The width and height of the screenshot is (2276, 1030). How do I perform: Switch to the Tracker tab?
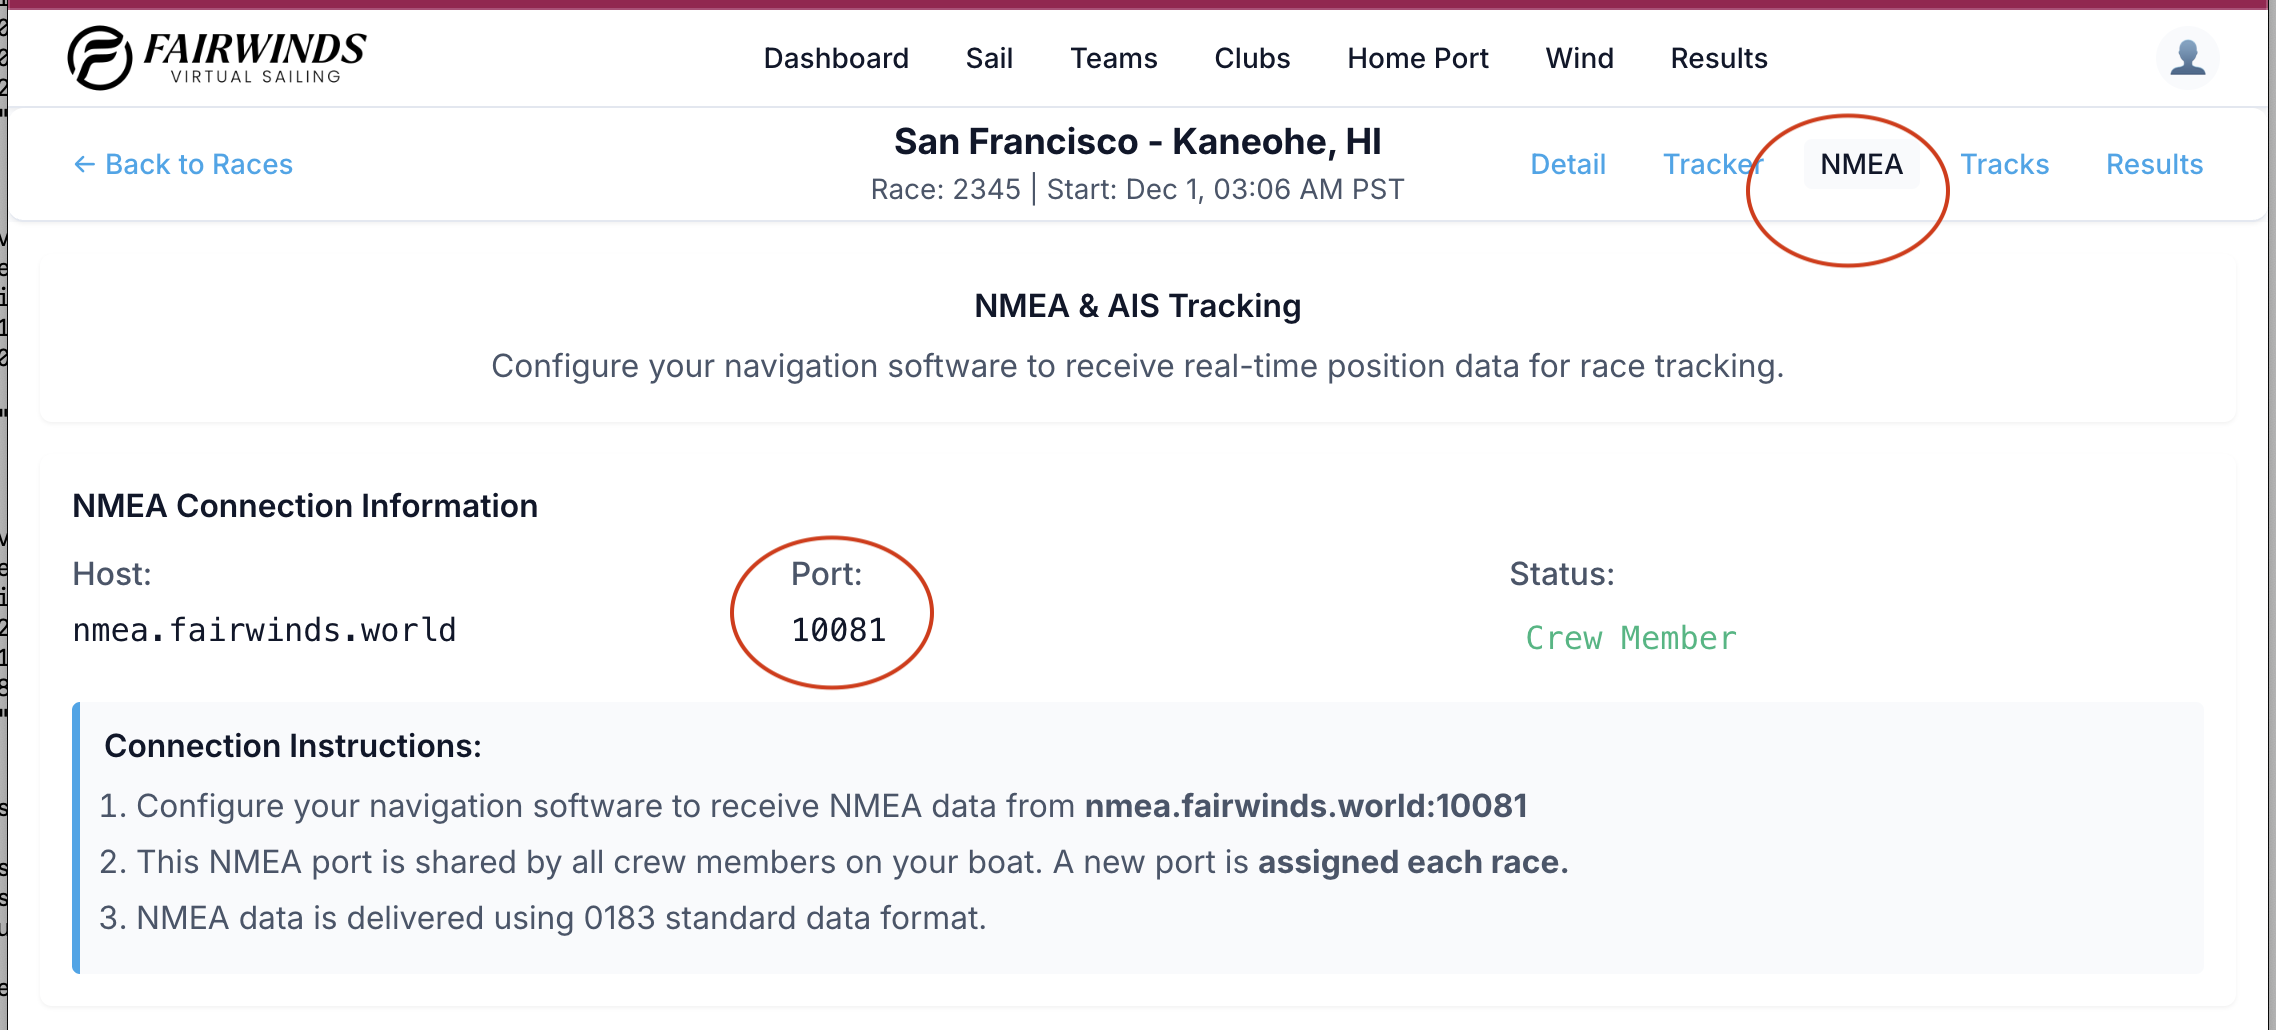pos(1712,164)
